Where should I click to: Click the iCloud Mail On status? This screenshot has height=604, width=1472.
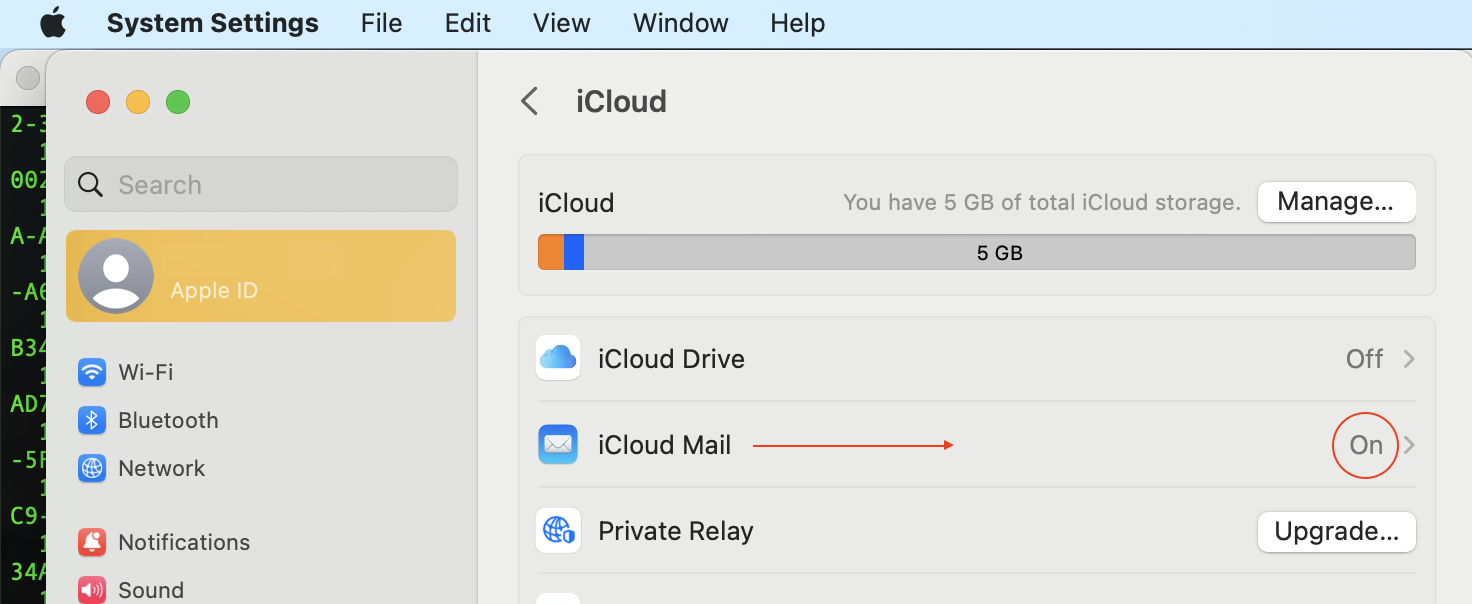(x=1366, y=445)
